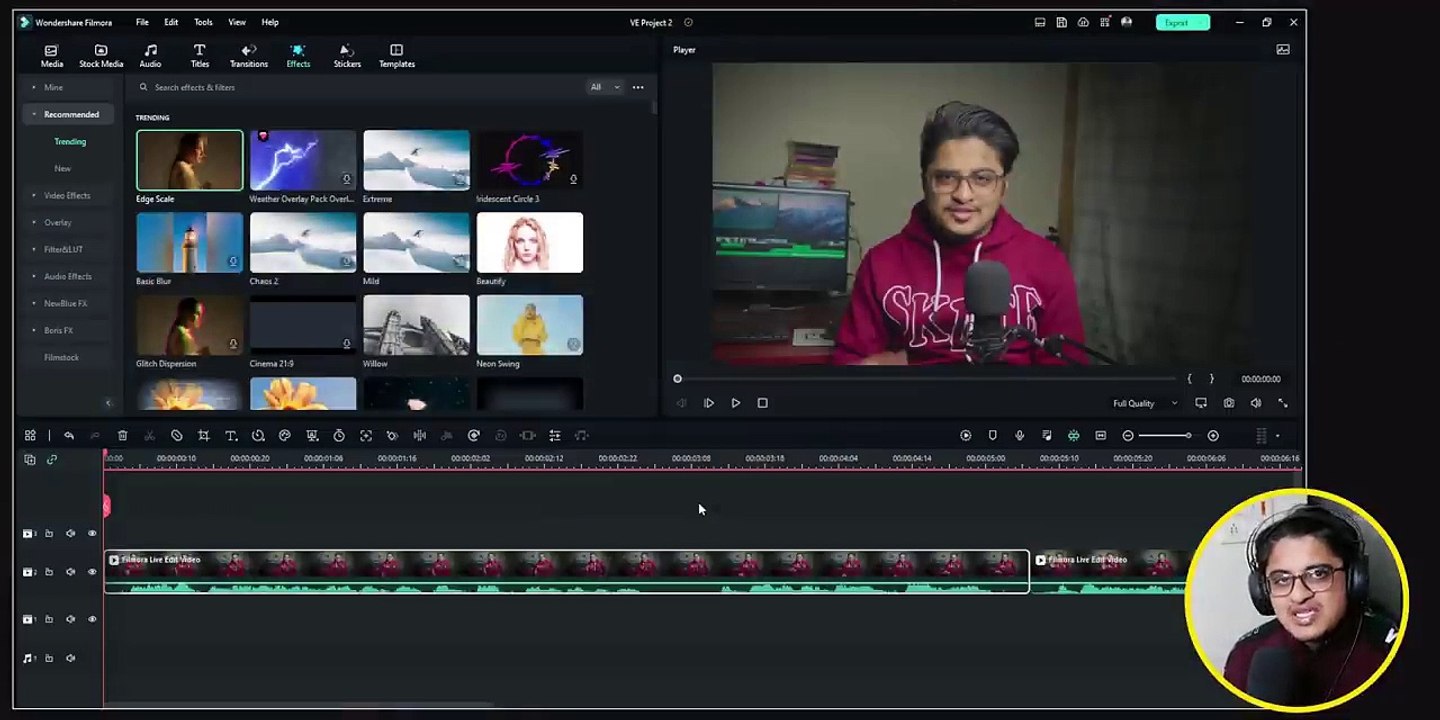The width and height of the screenshot is (1440, 720).
Task: Click the Mark In brace icon
Action: point(1189,379)
